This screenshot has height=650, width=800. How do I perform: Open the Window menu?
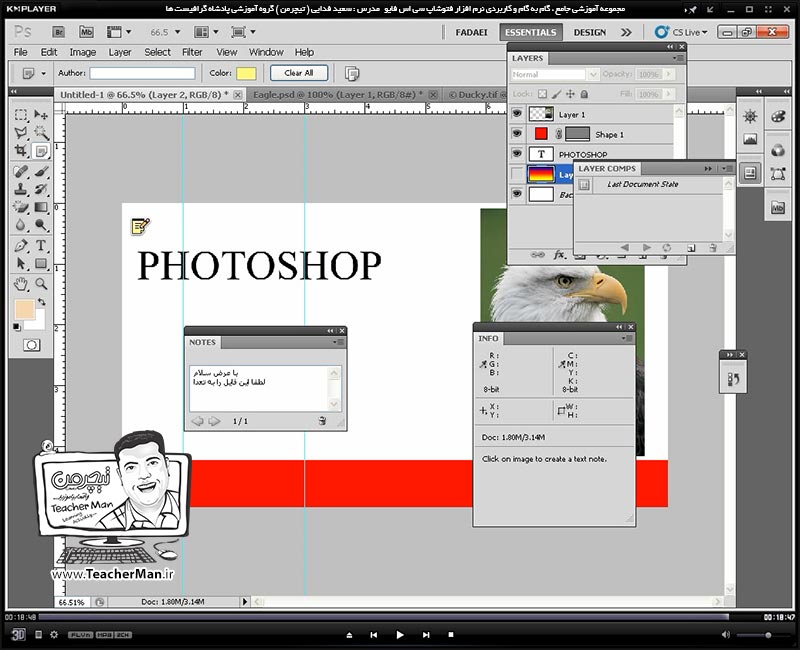tap(266, 52)
